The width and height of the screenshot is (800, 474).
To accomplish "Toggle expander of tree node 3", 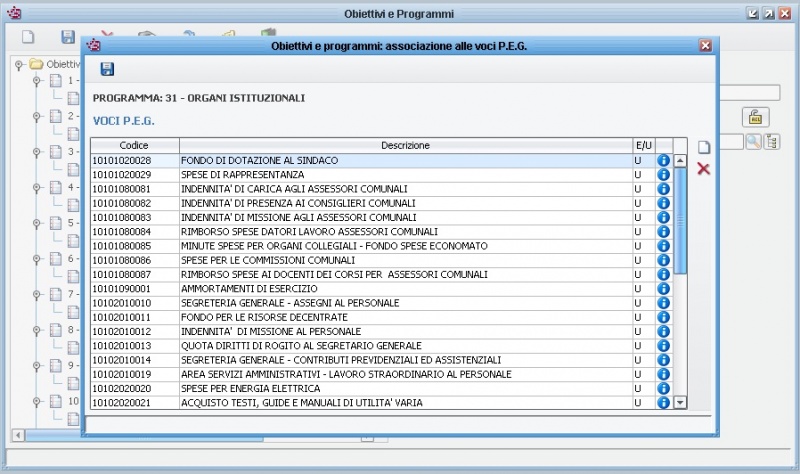I will (37, 152).
